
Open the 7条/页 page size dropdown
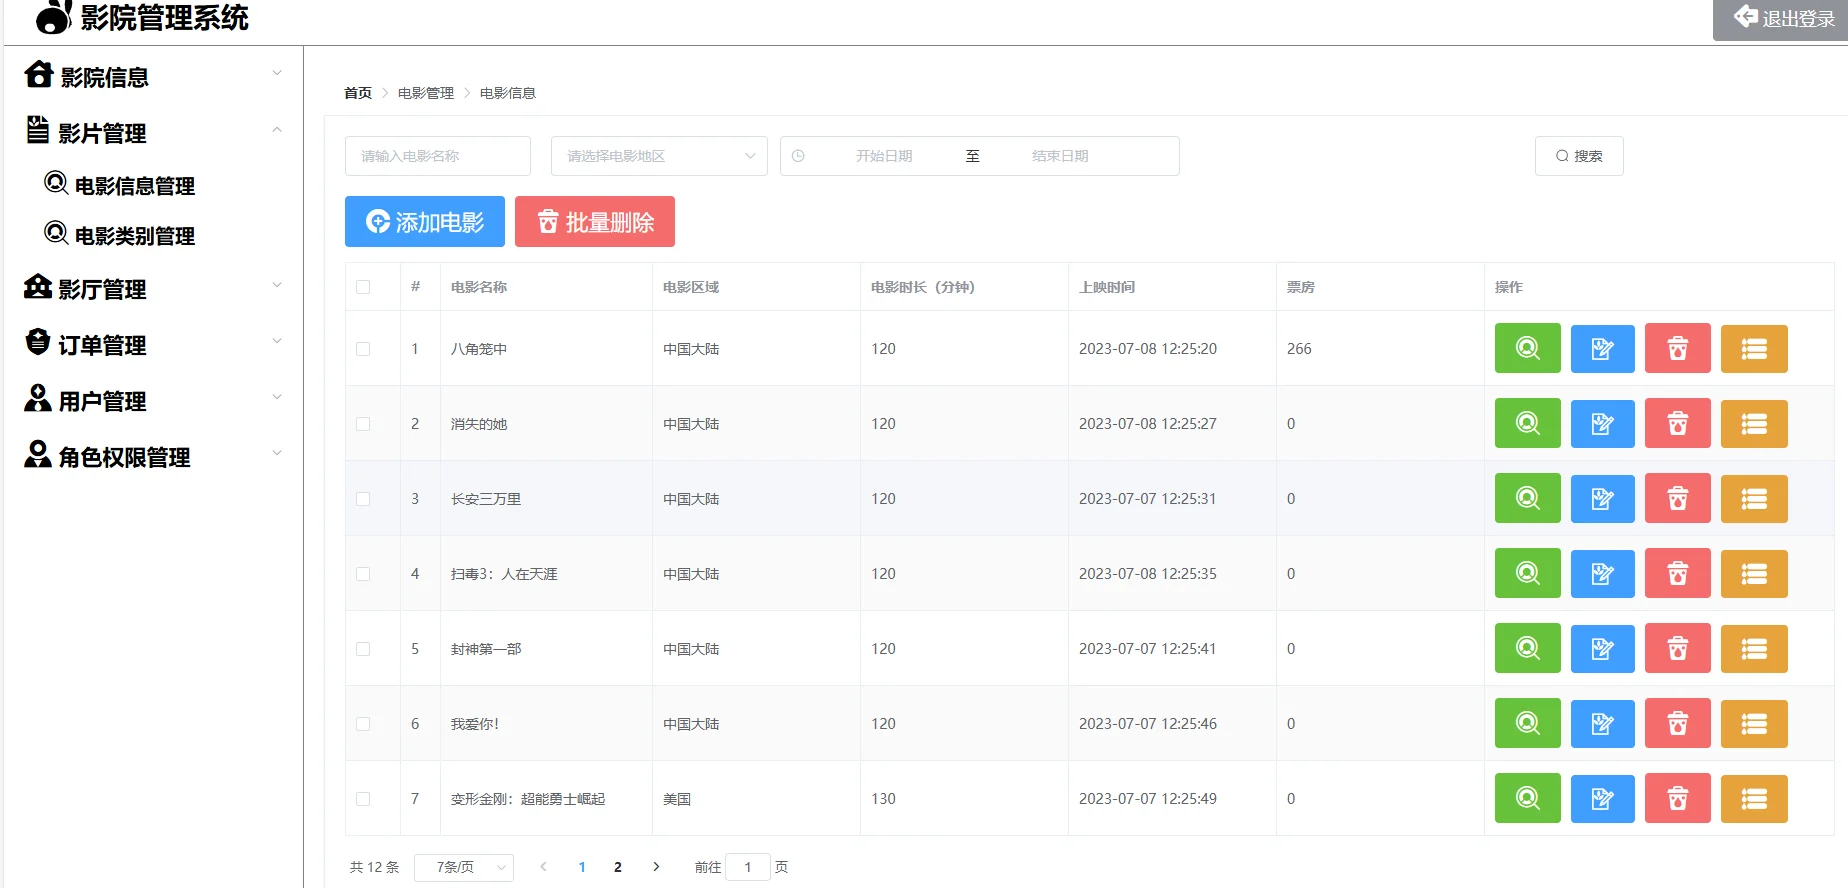click(x=464, y=867)
